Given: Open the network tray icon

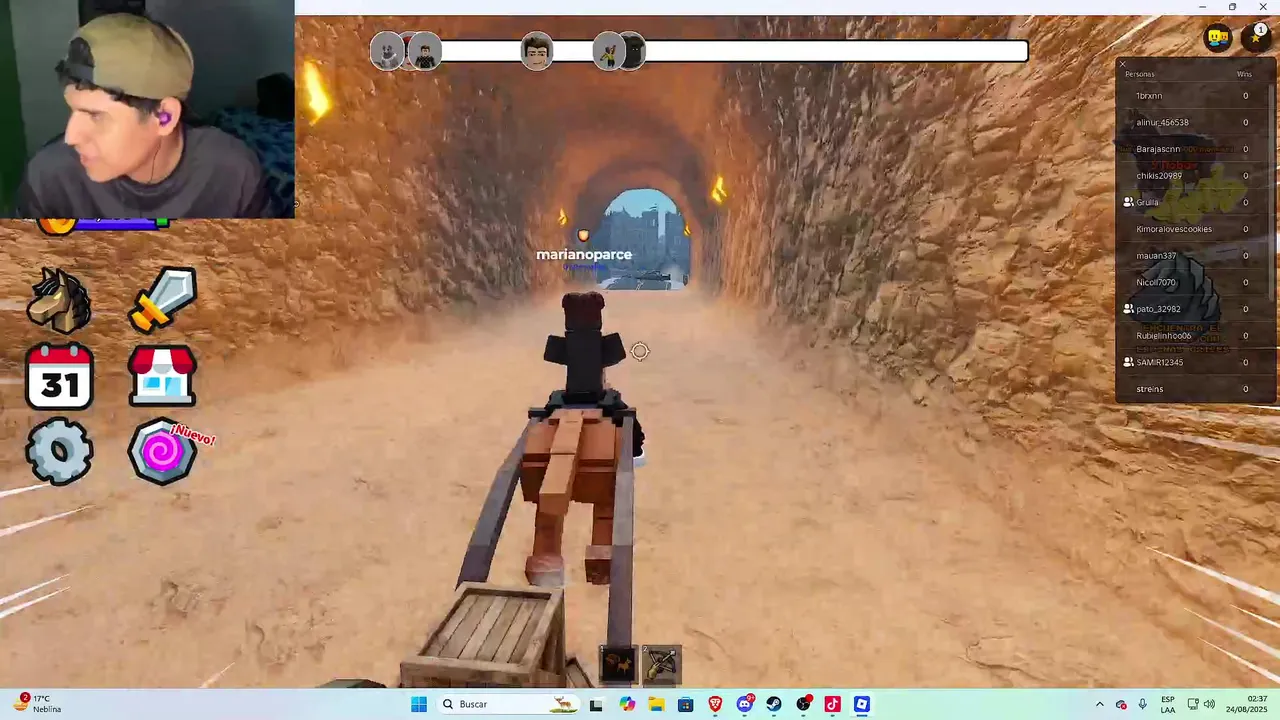Looking at the screenshot, I should click(x=1193, y=704).
